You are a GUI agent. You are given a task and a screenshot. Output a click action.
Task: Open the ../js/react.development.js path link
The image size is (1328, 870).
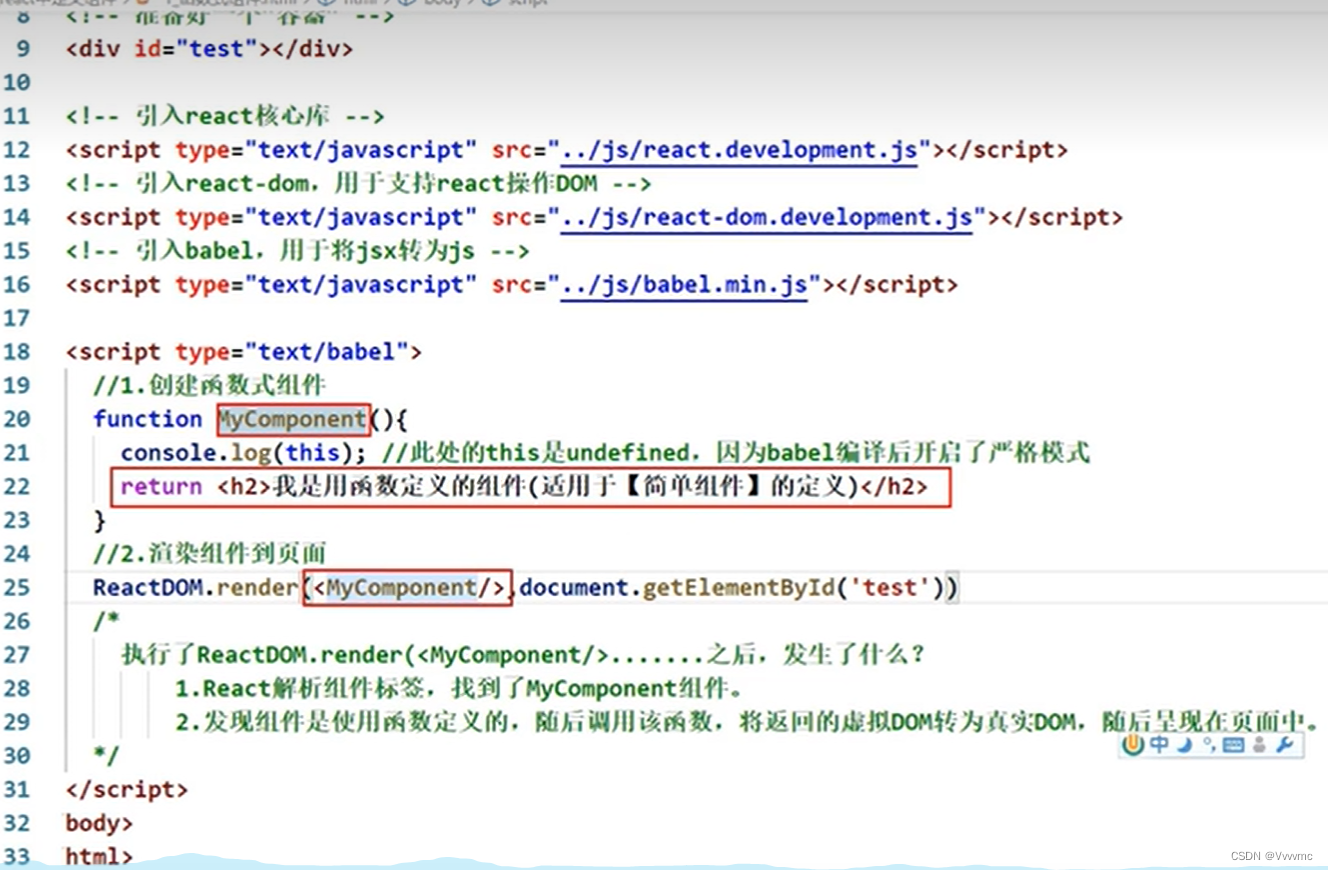pos(739,150)
